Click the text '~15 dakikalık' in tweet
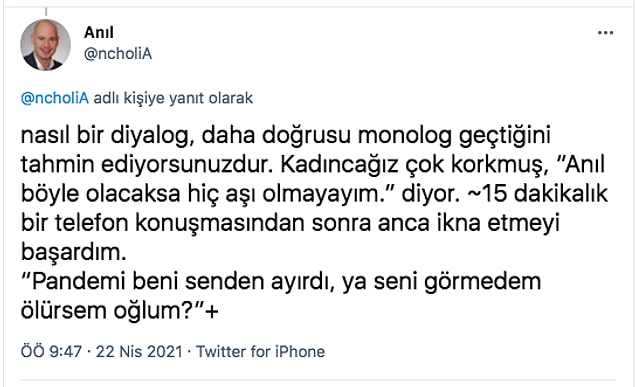The width and height of the screenshot is (635, 387). click(538, 194)
